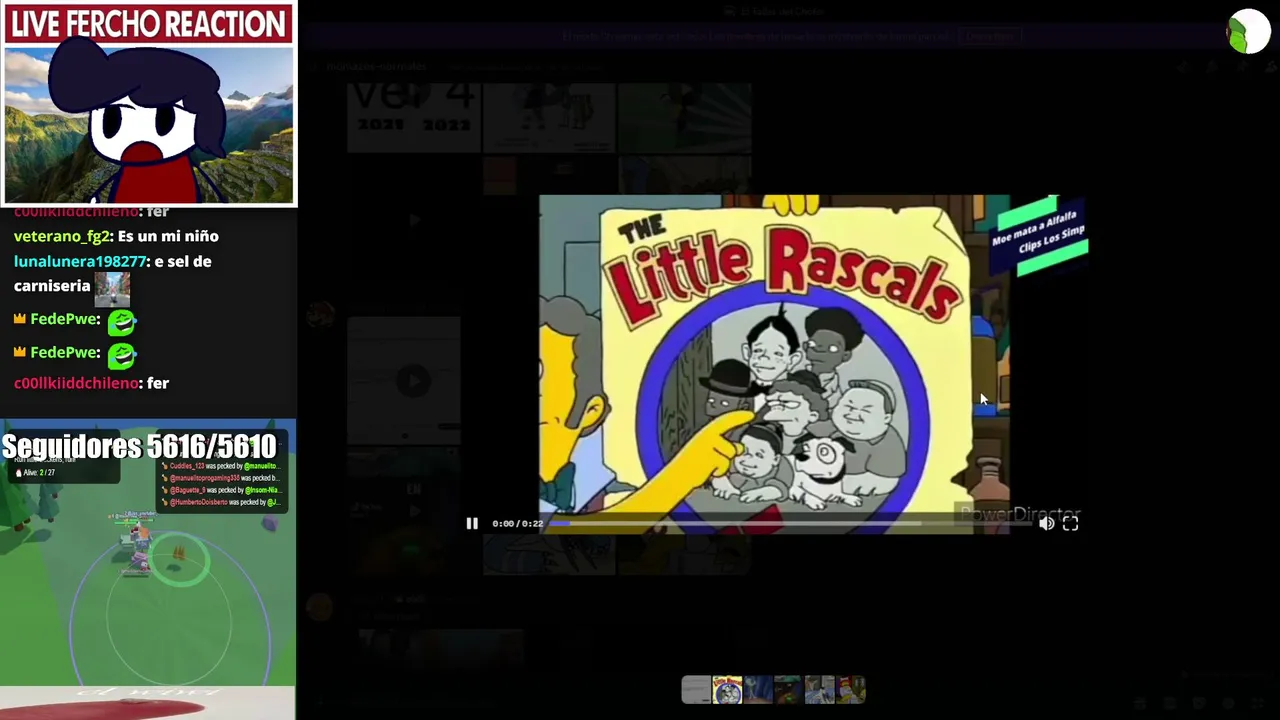
Task: Mute the video with the speaker icon
Action: click(x=1046, y=523)
